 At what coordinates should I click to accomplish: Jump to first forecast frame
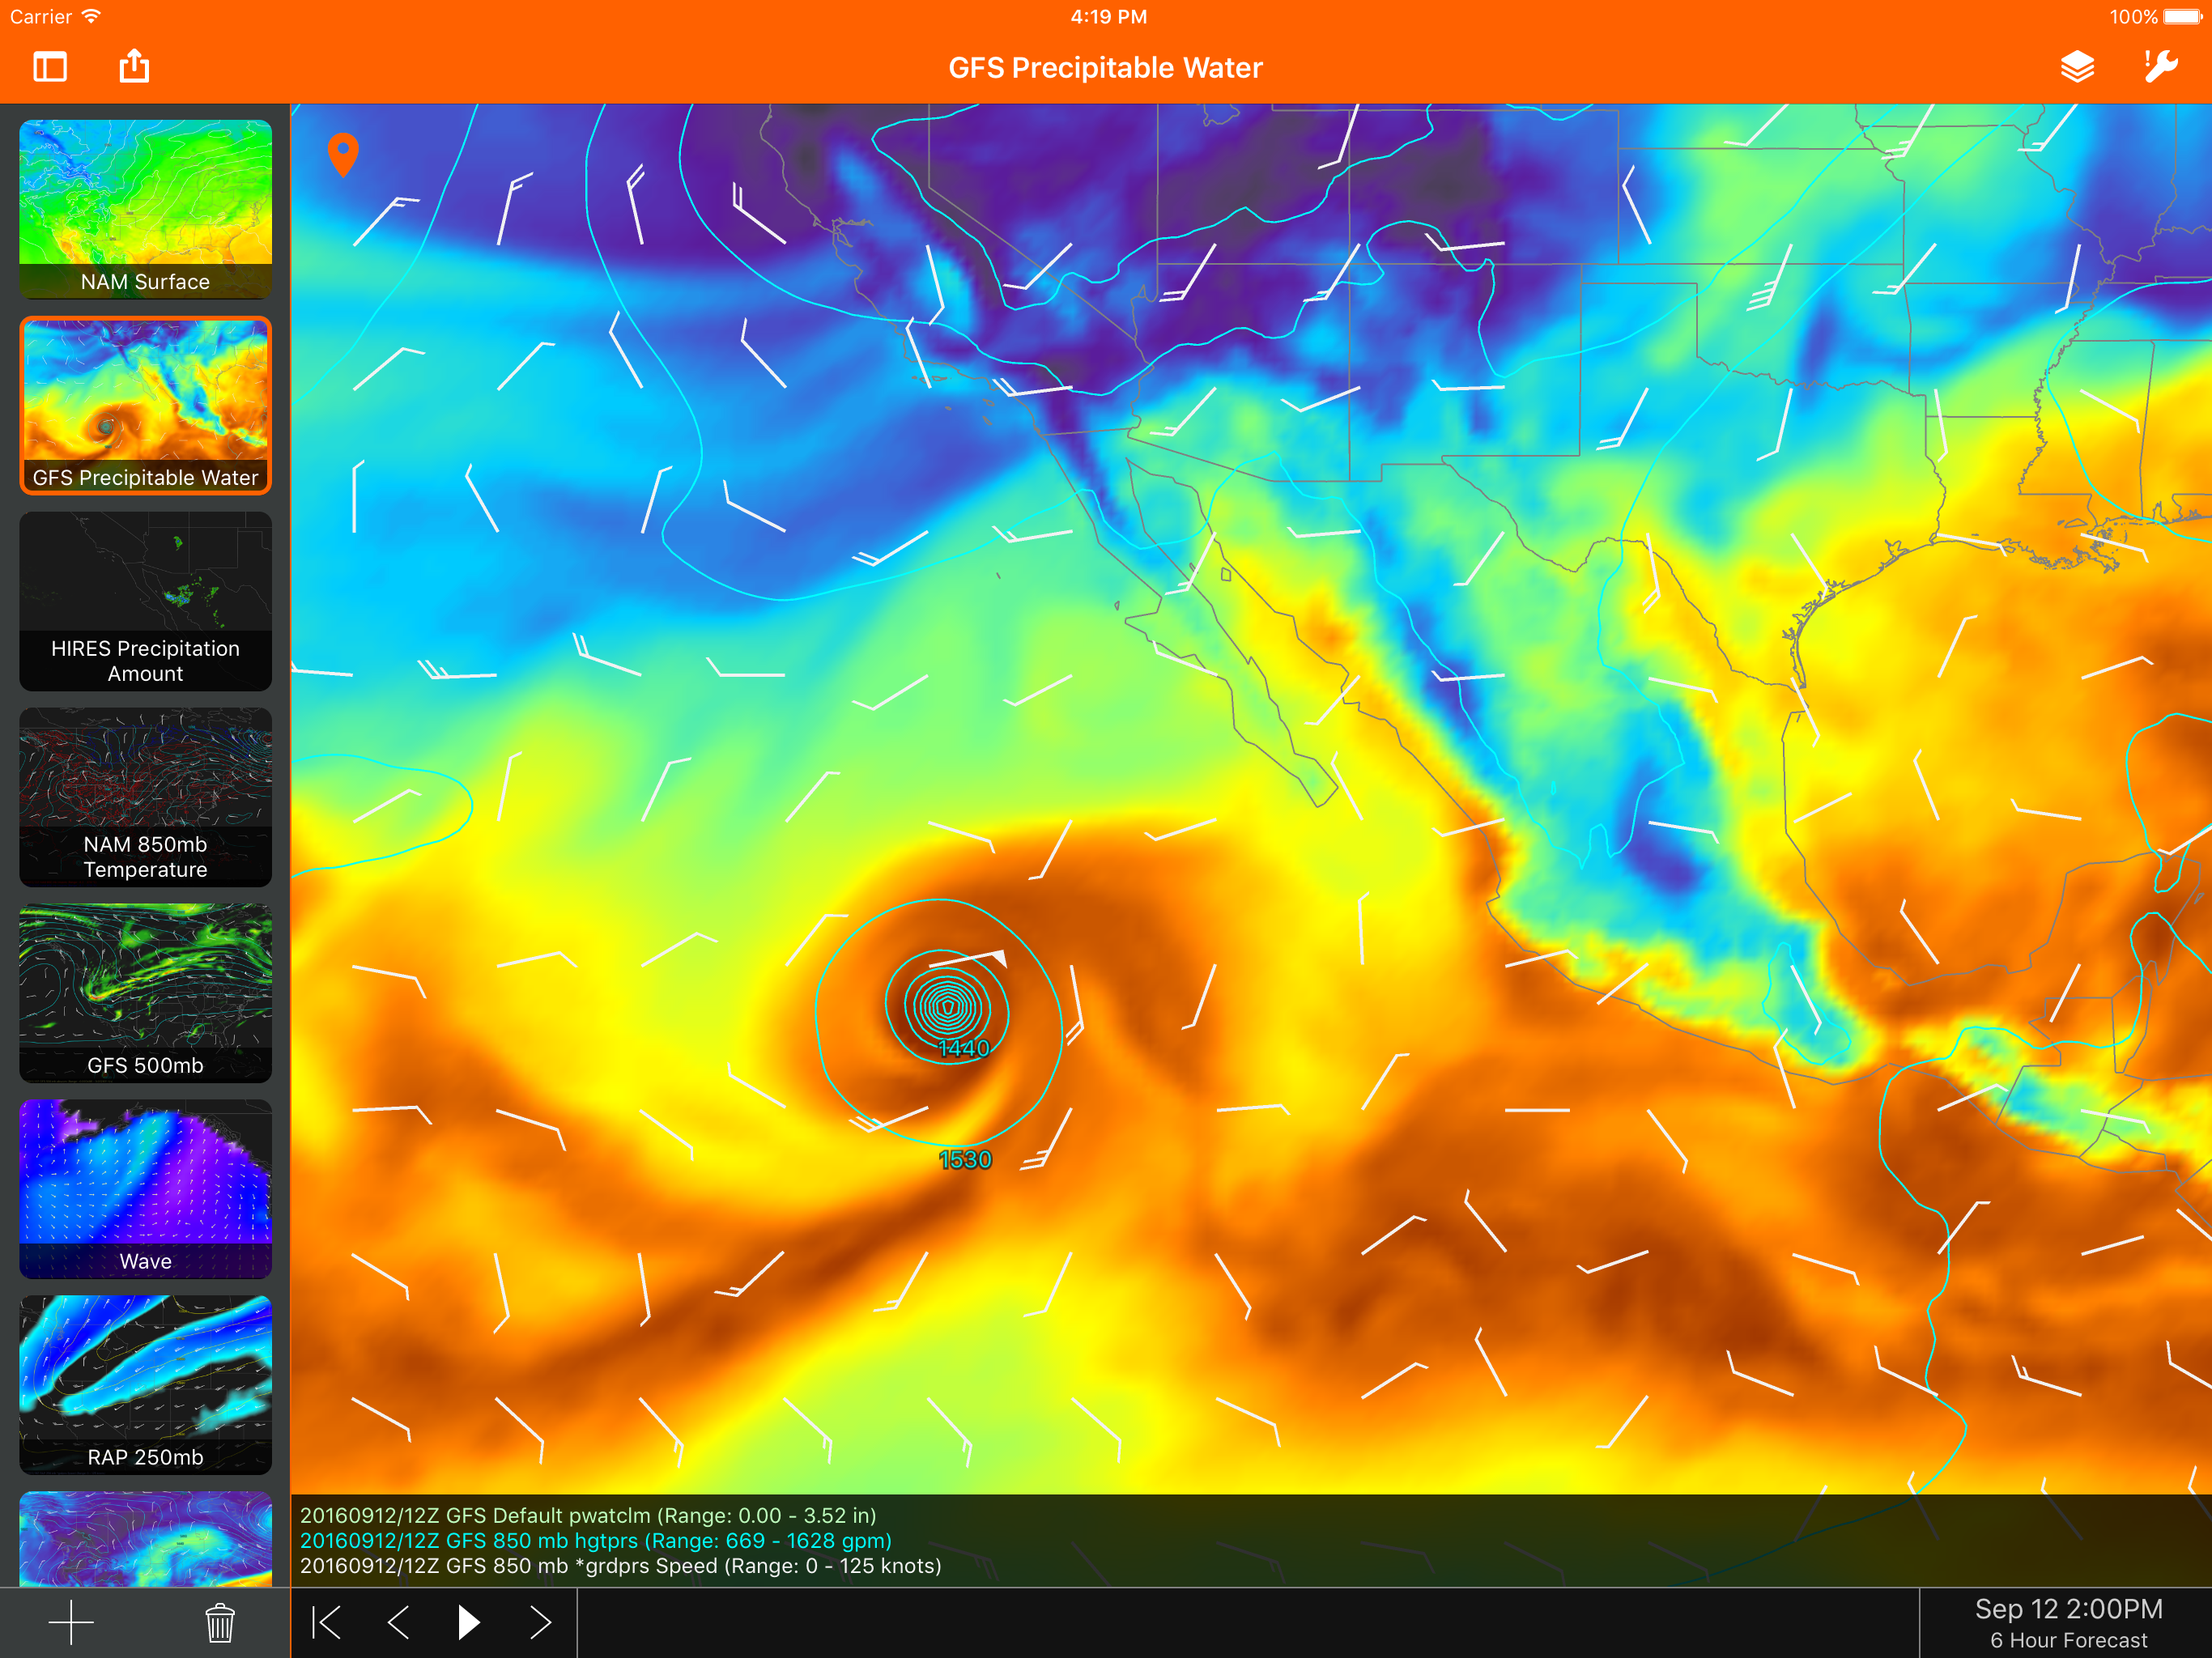326,1622
